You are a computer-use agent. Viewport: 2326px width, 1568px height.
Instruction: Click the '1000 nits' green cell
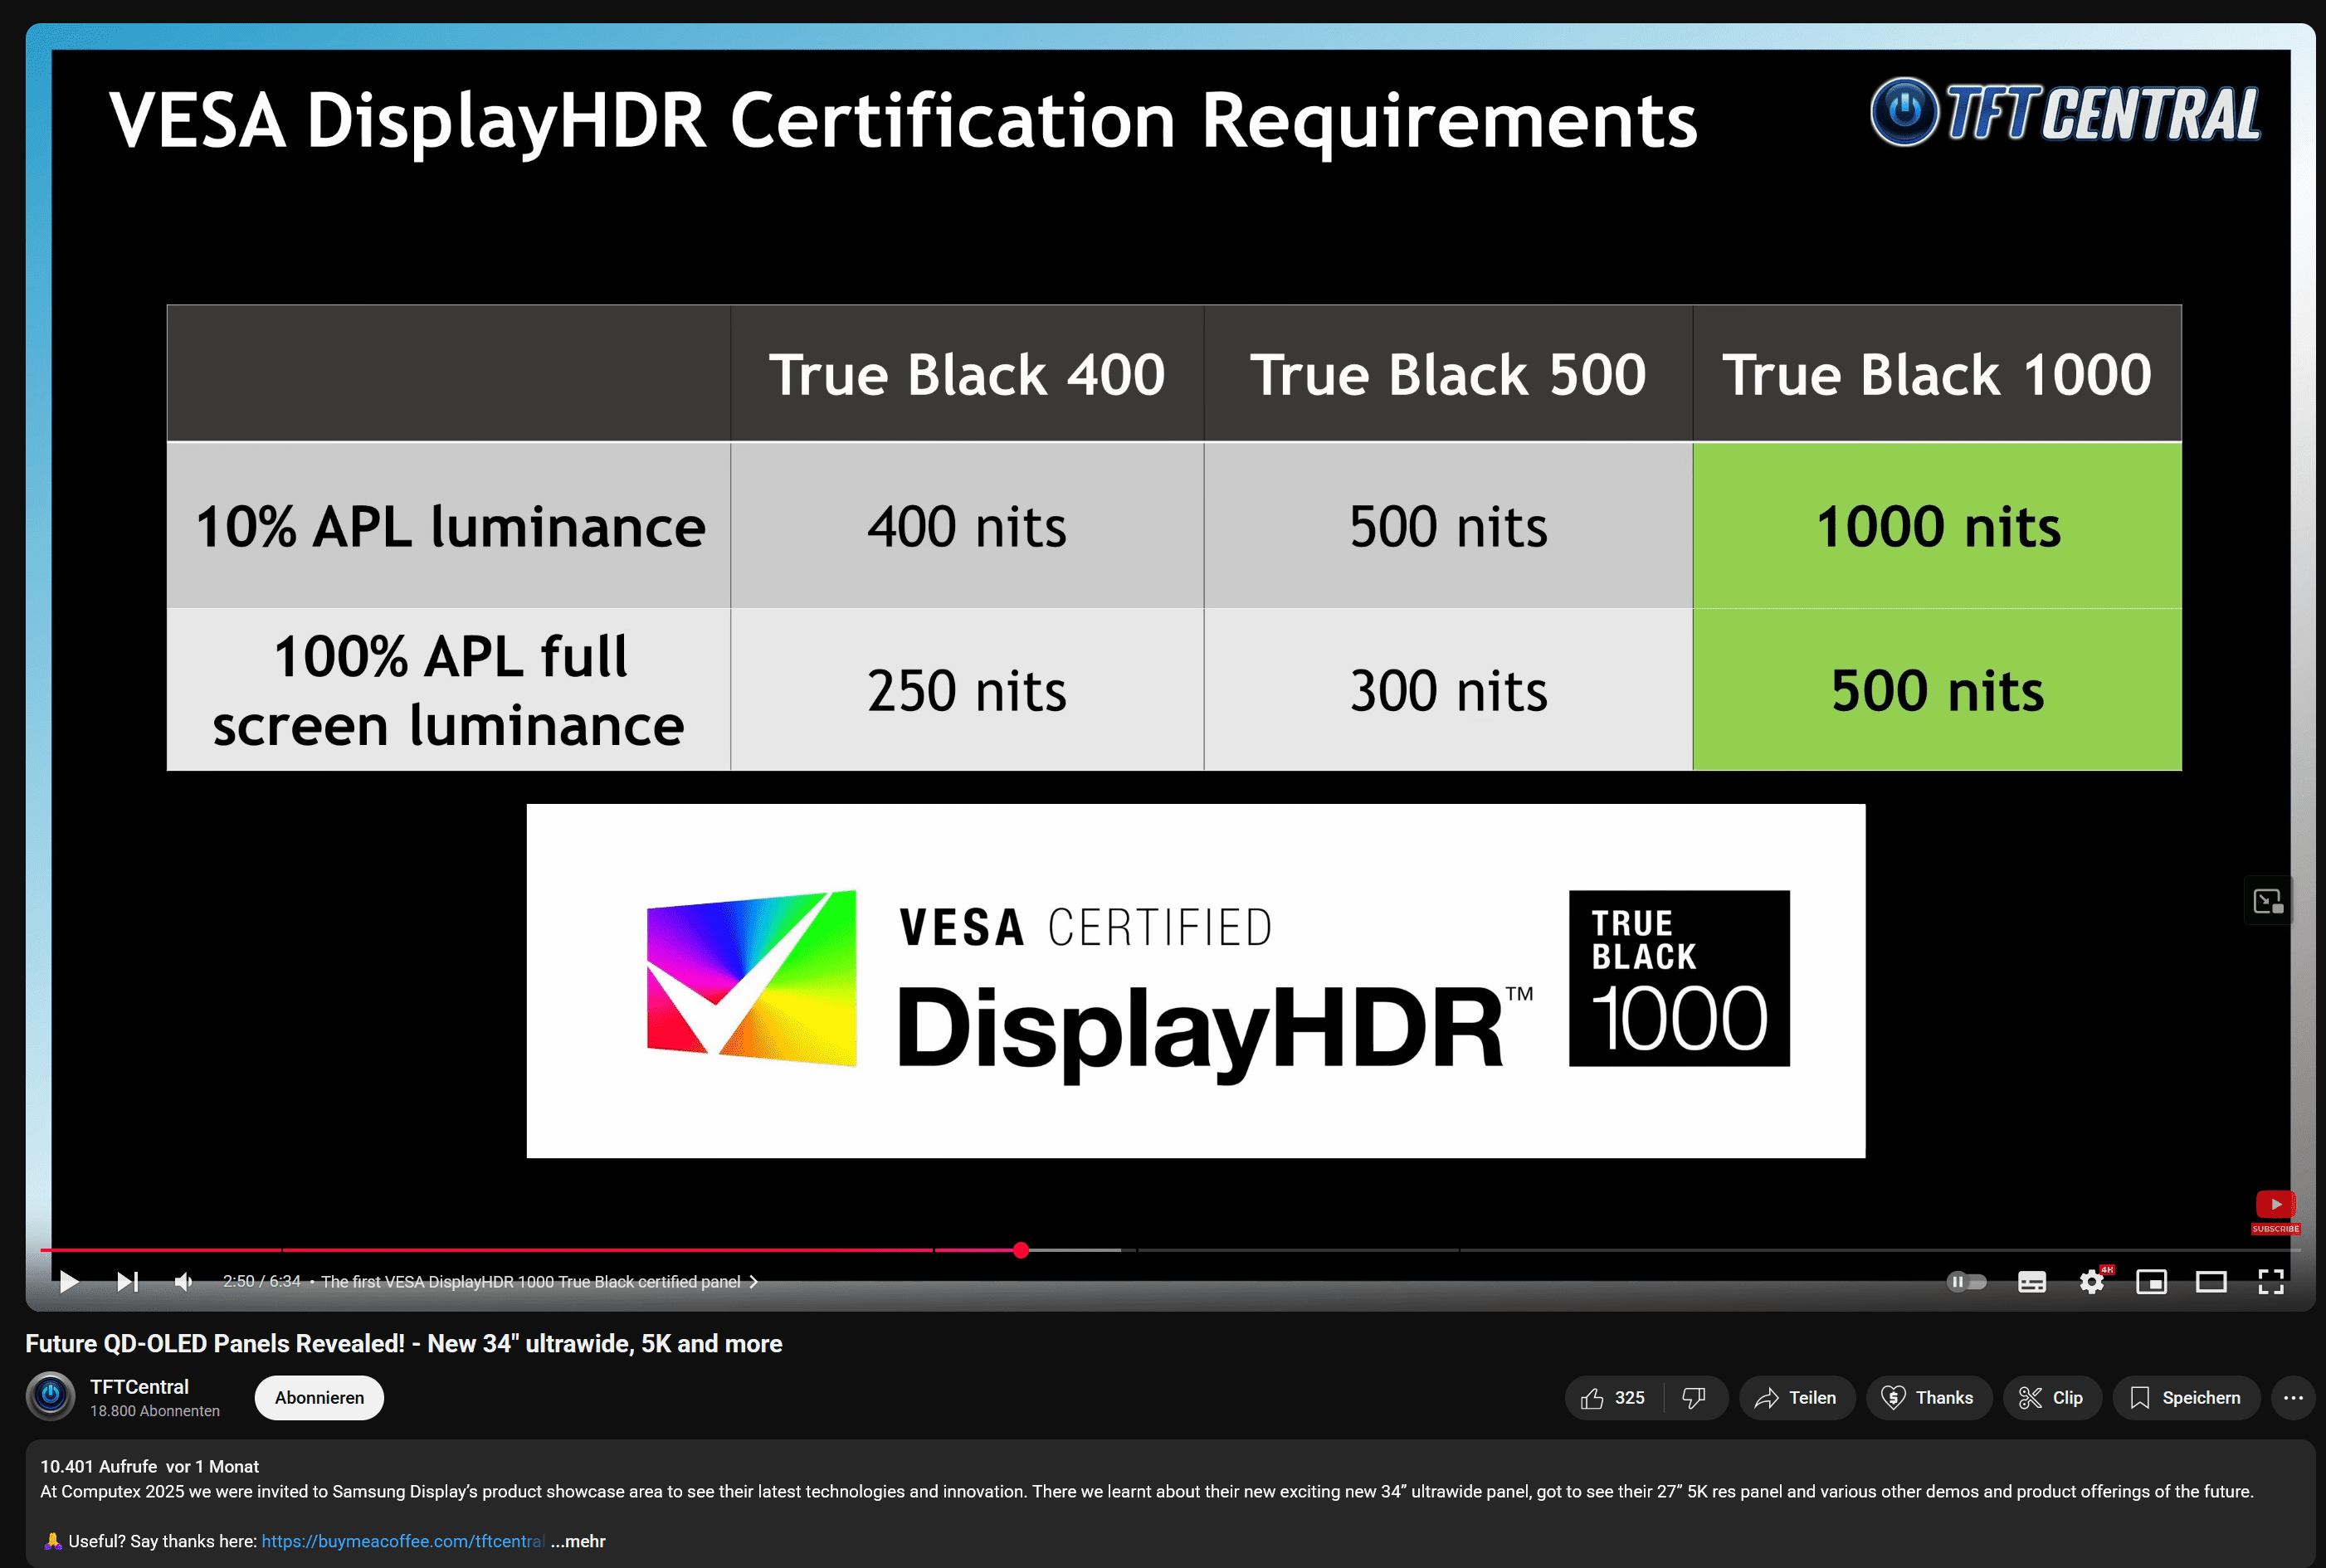point(1937,526)
